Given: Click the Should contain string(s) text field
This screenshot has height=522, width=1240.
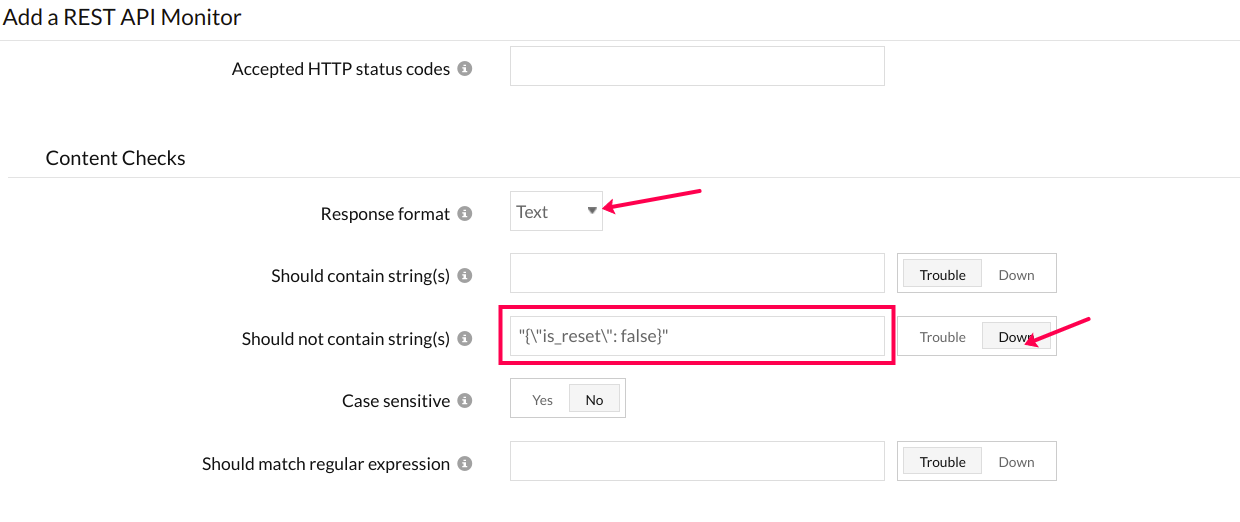Looking at the screenshot, I should pyautogui.click(x=697, y=273).
